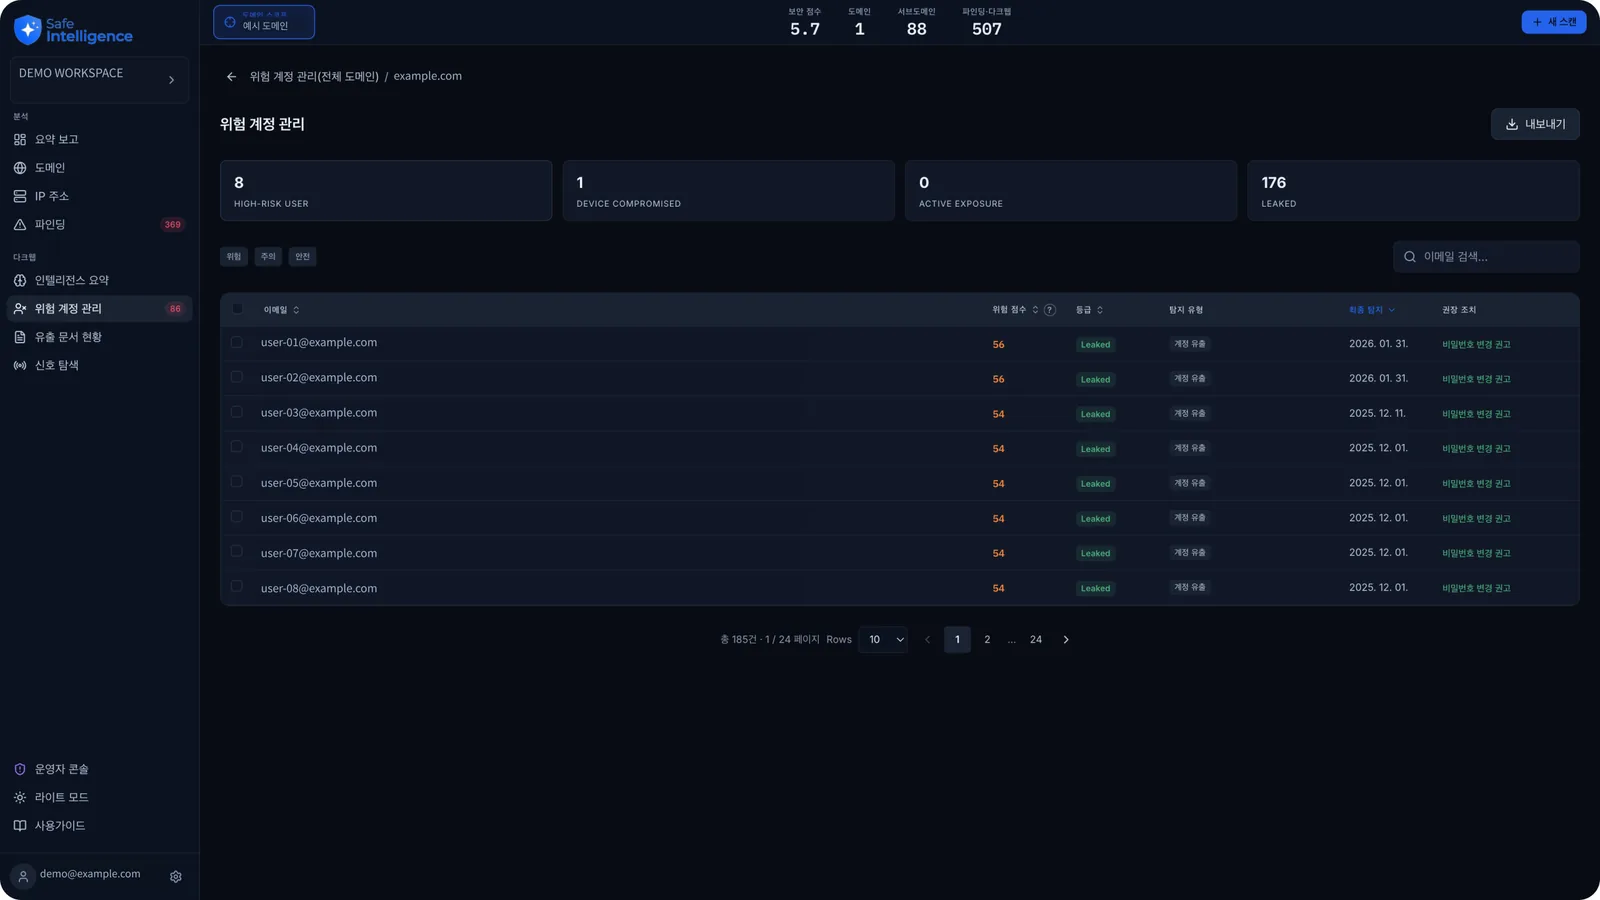Click the 이메일 검색 search field

pos(1486,257)
